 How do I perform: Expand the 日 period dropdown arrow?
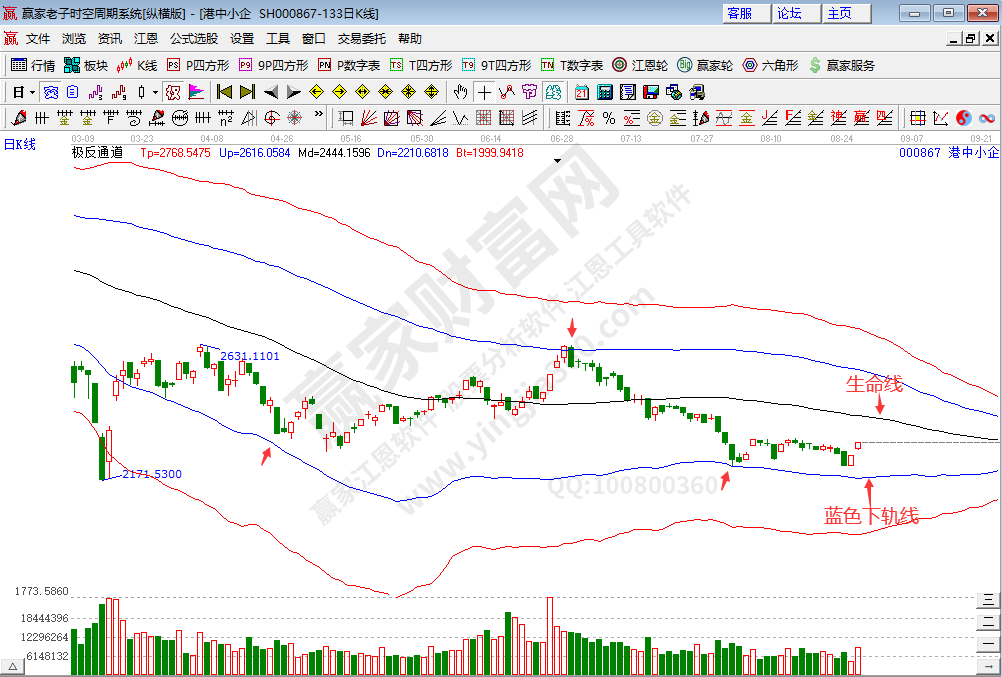(32, 92)
